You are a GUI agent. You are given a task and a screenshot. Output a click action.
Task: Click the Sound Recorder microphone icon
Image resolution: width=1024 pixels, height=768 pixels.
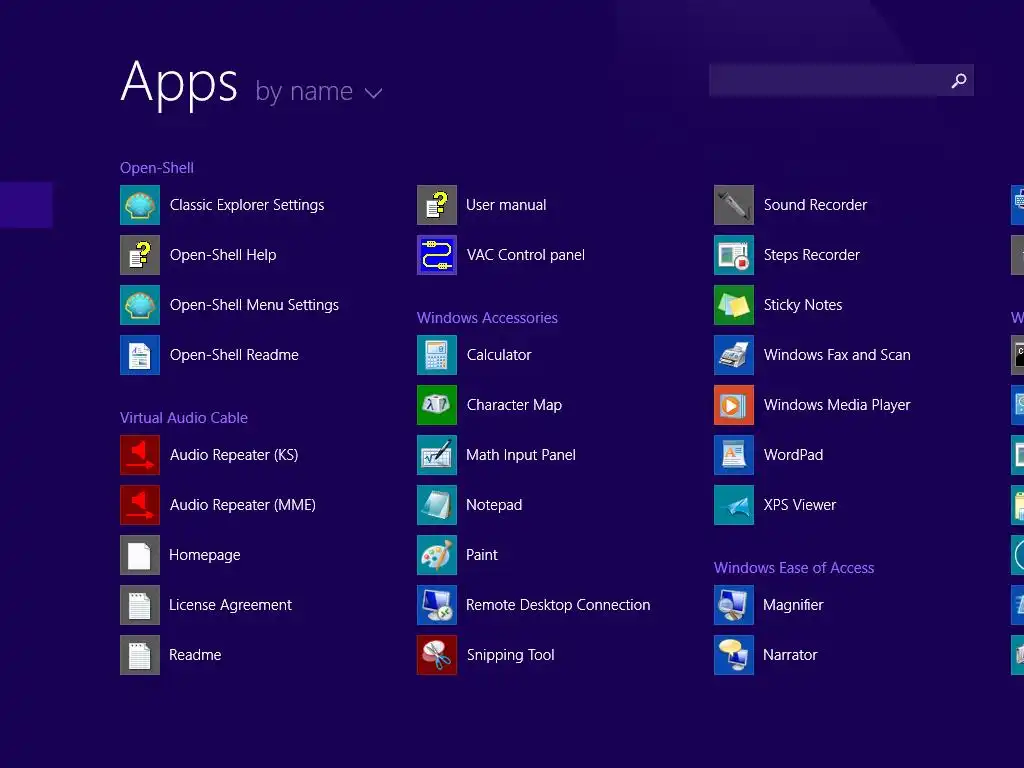point(734,205)
